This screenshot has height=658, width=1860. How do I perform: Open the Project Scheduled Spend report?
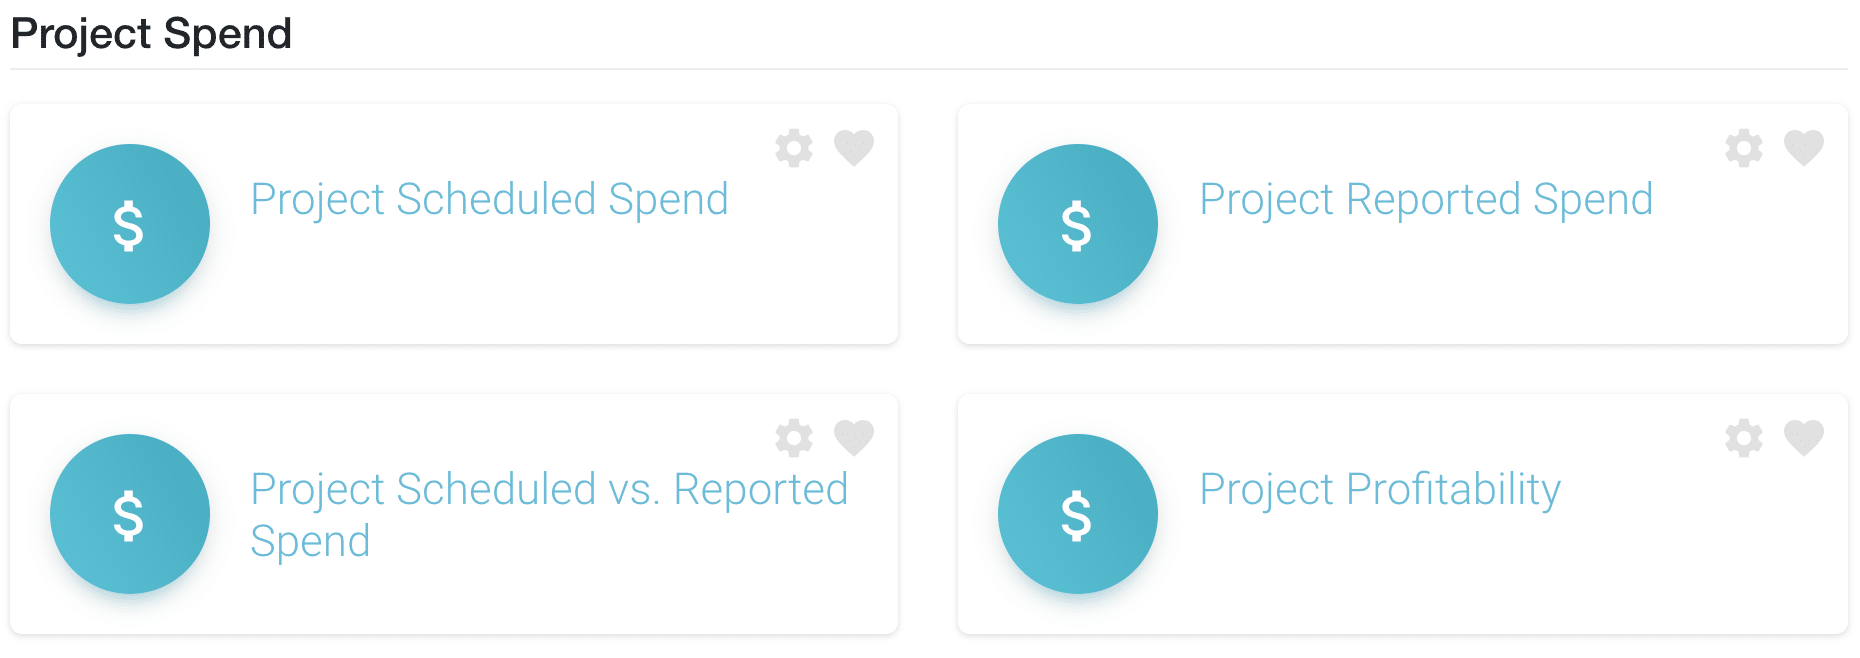point(489,200)
